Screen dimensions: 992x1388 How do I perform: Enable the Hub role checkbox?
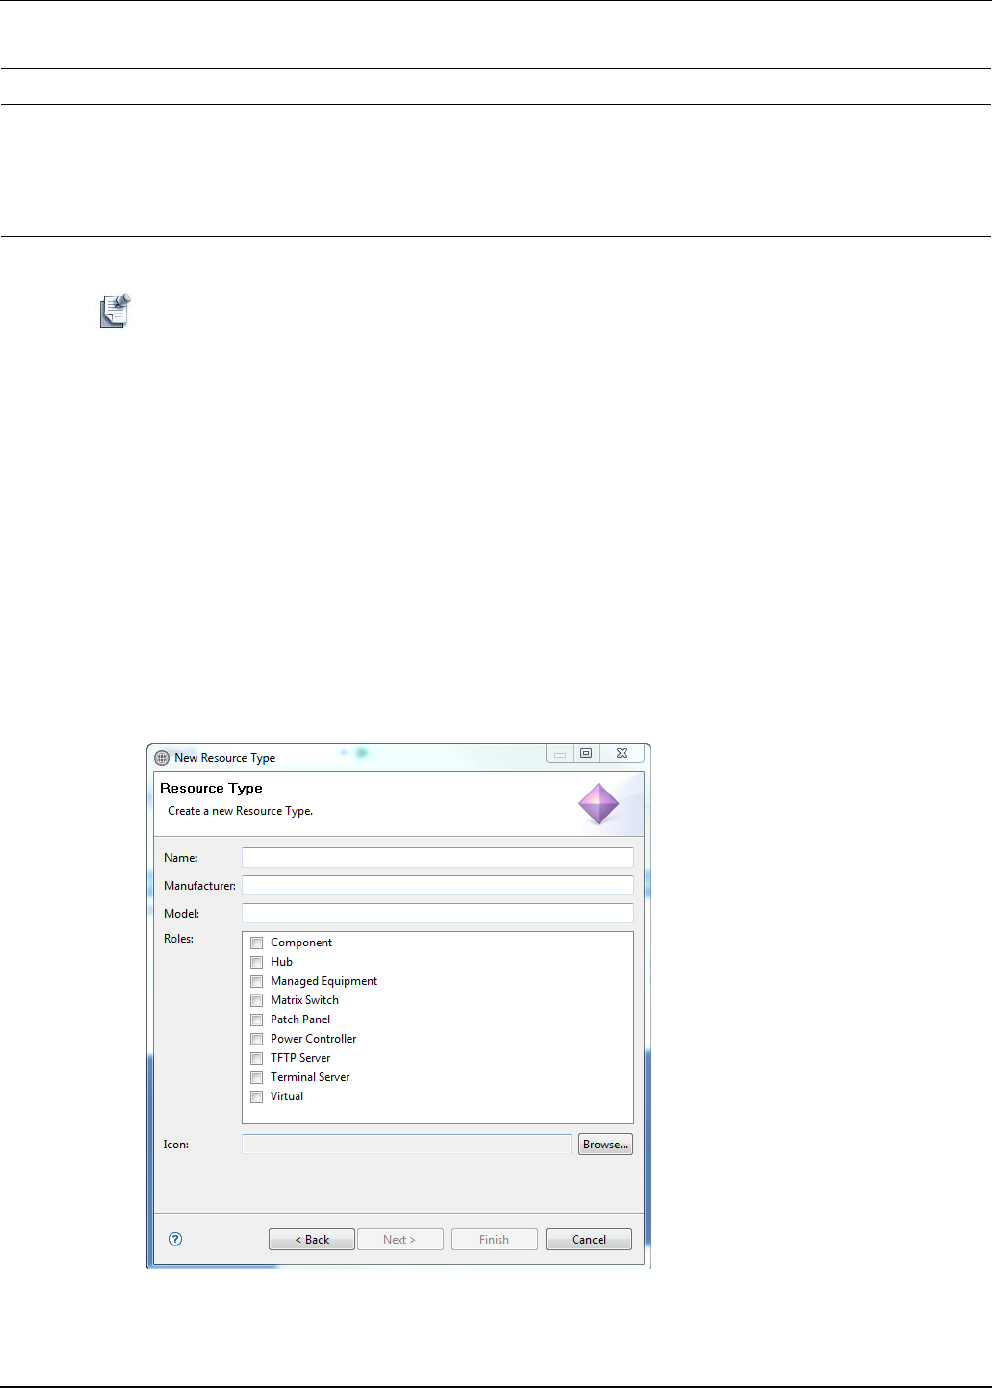[x=257, y=962]
